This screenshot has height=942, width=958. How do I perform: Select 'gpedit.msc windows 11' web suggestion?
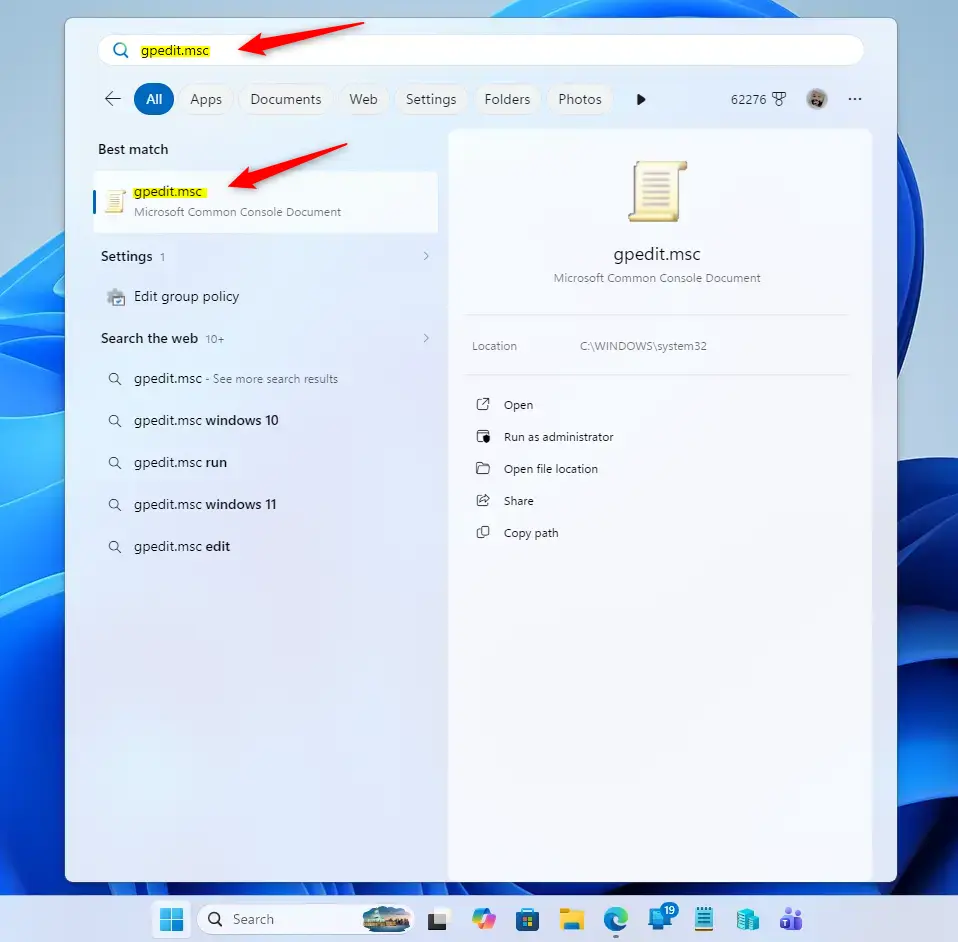click(265, 505)
